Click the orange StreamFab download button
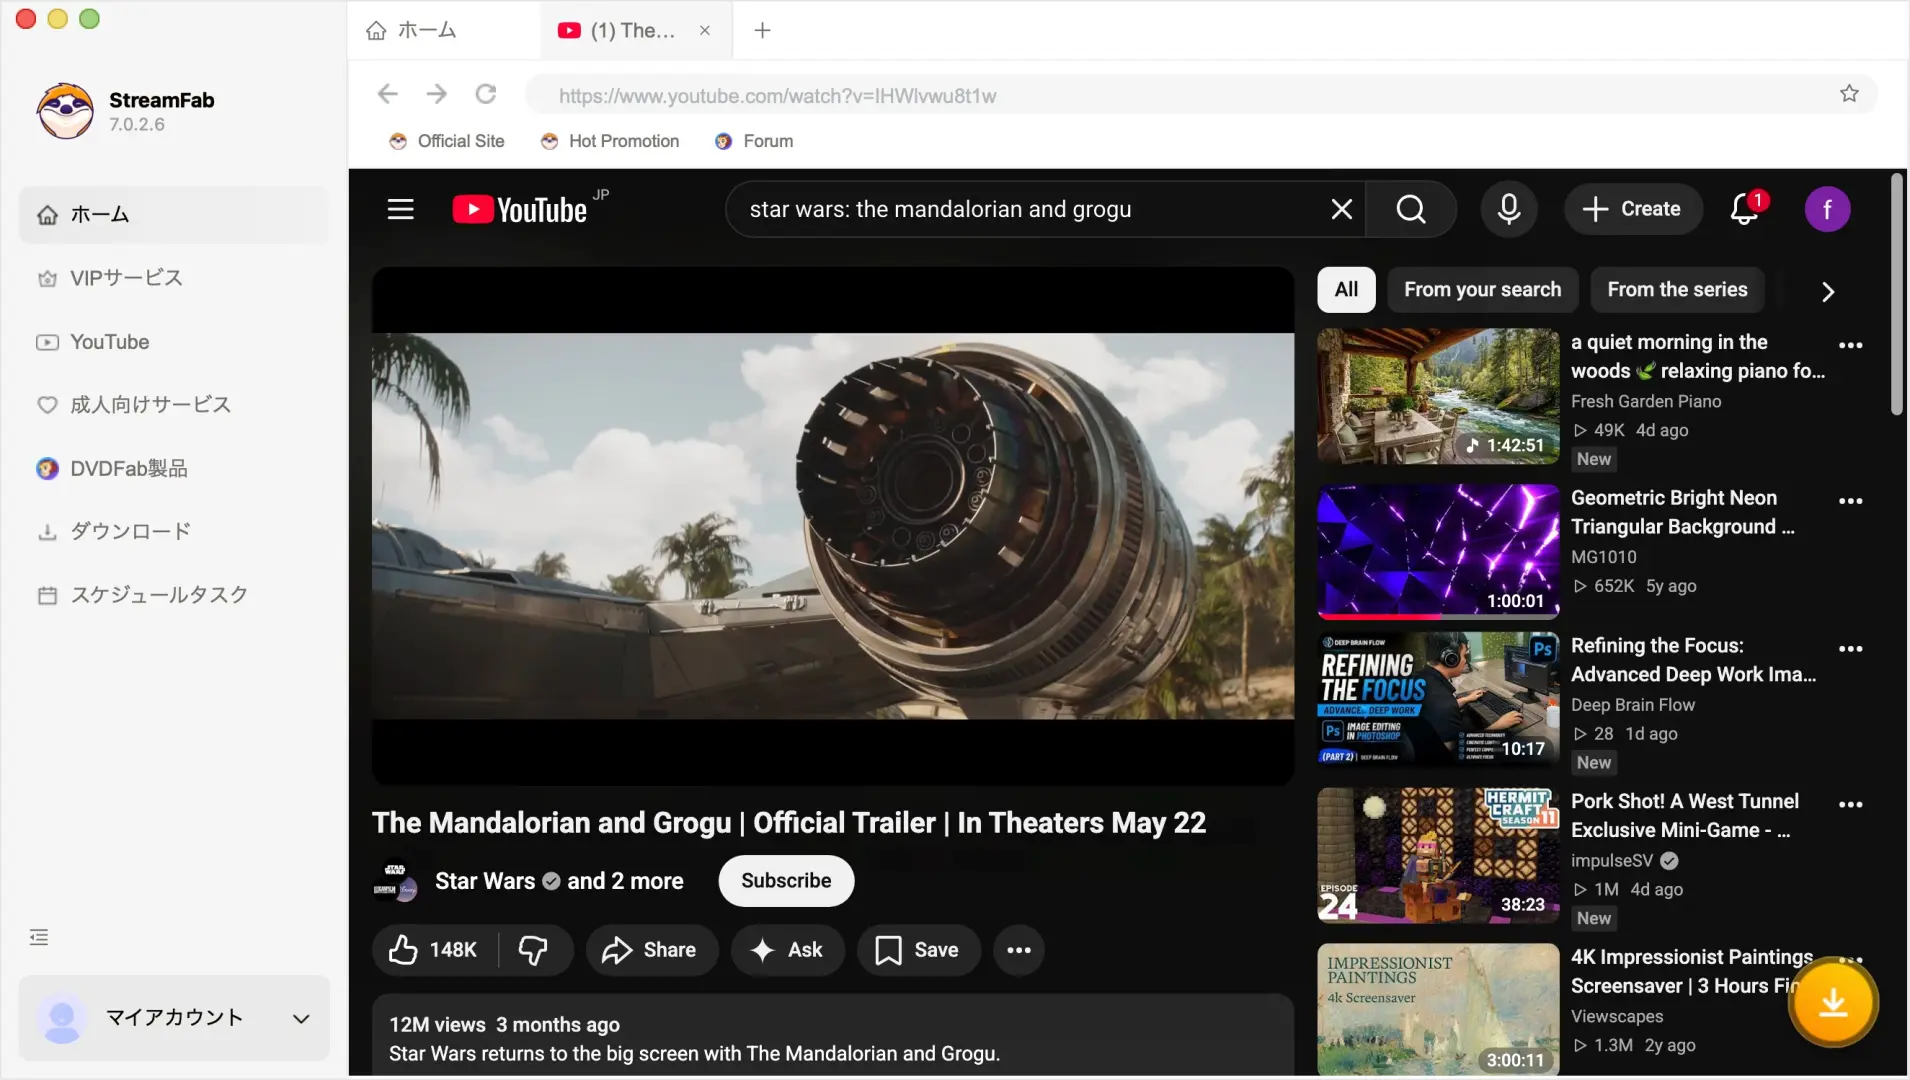This screenshot has width=1910, height=1080. click(1833, 1002)
